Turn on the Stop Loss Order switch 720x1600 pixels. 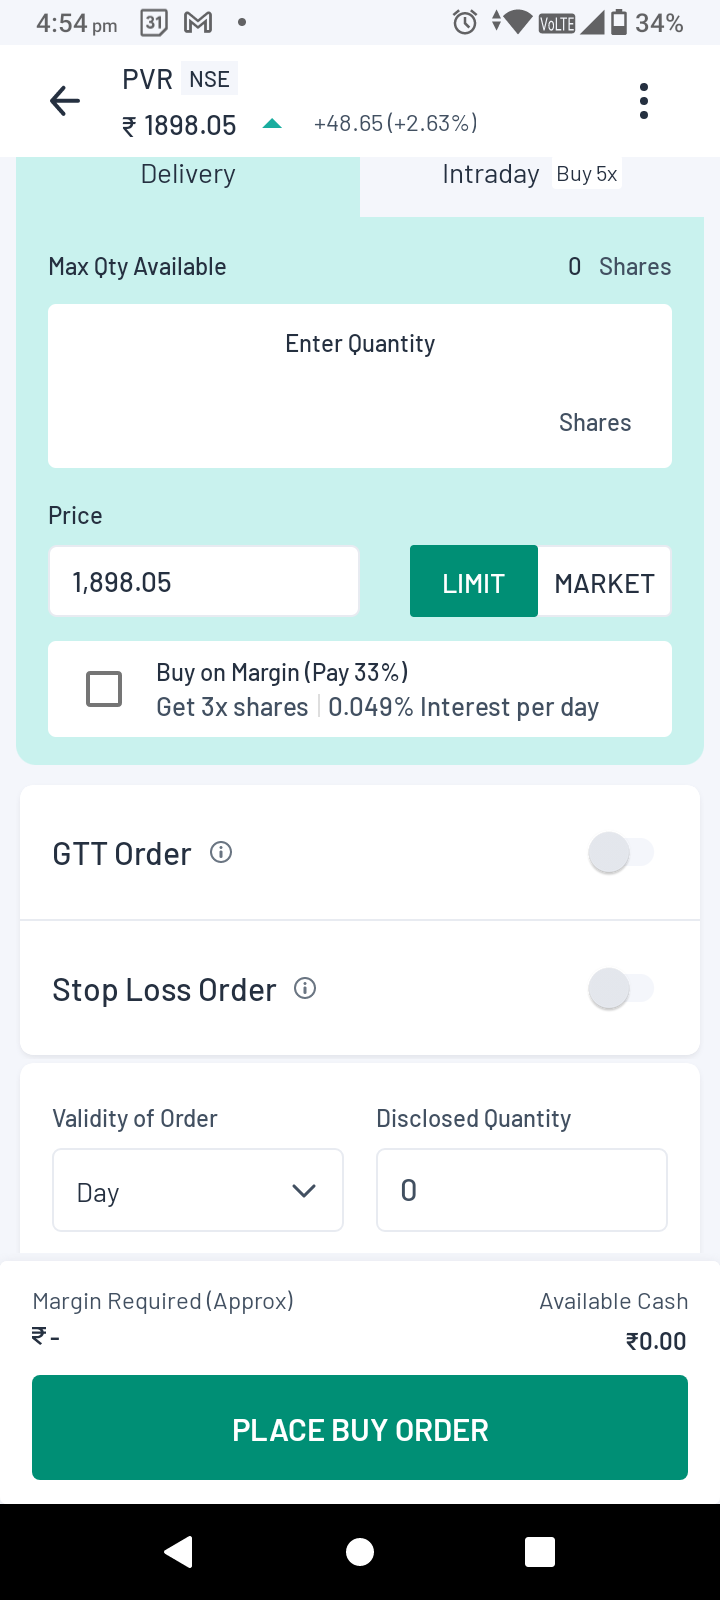pyautogui.click(x=620, y=989)
